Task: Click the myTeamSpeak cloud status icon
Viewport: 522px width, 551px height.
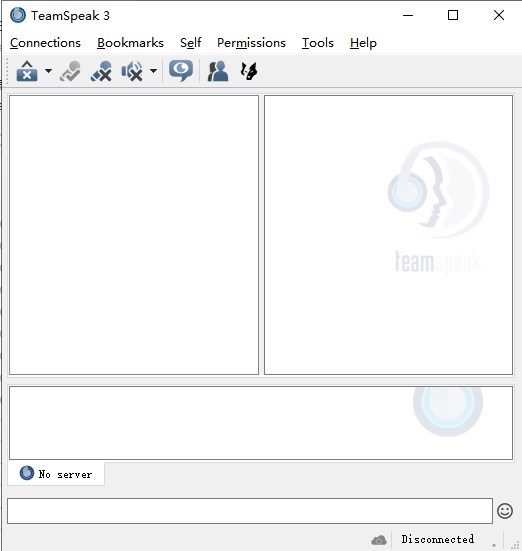Action: tap(379, 540)
